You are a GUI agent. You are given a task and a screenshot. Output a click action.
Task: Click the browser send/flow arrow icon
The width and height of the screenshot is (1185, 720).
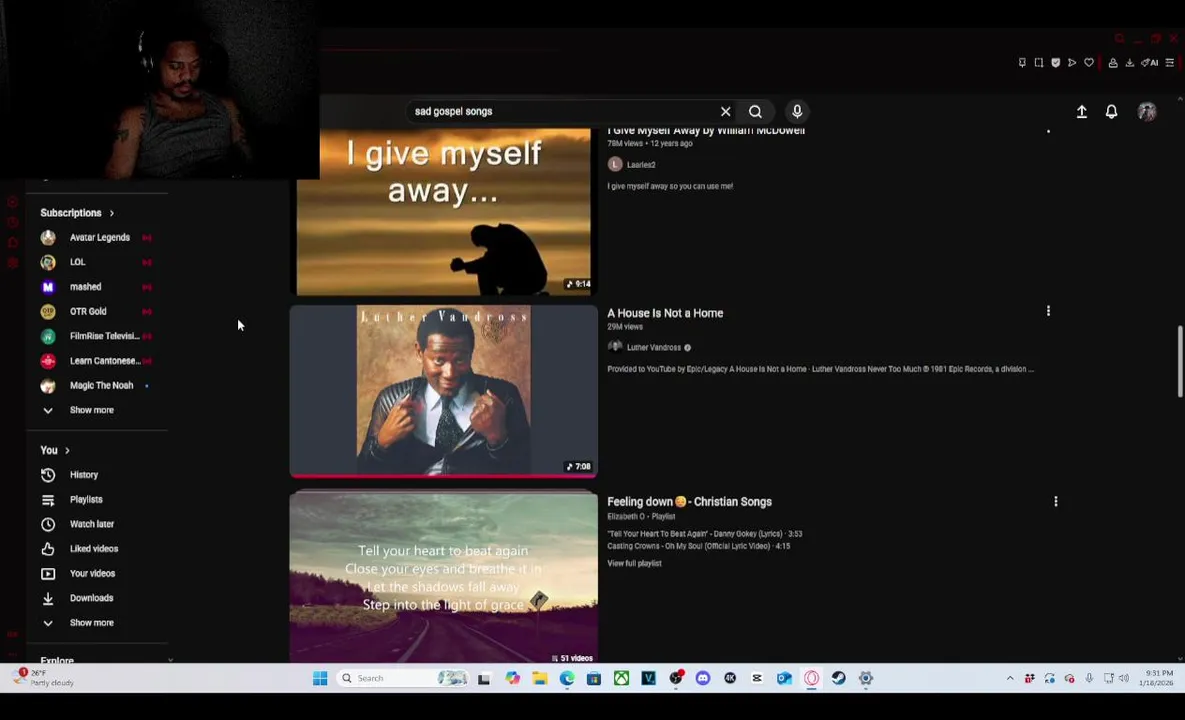[1072, 63]
